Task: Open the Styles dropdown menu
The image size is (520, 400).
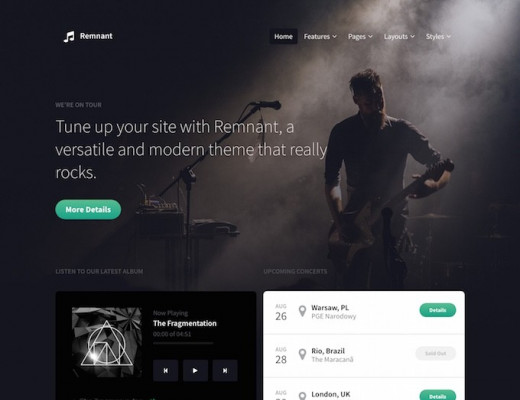Action: (438, 36)
